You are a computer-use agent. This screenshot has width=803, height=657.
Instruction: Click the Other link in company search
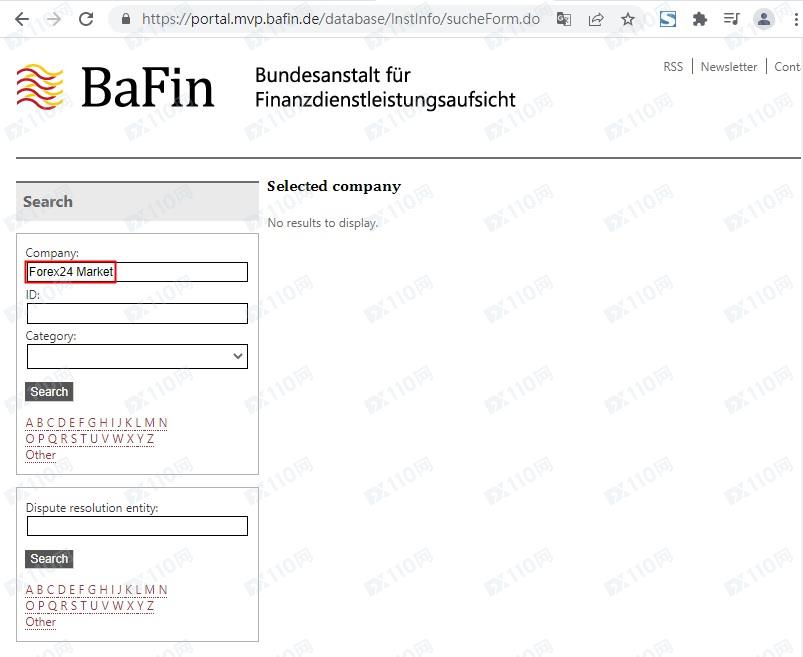(41, 455)
